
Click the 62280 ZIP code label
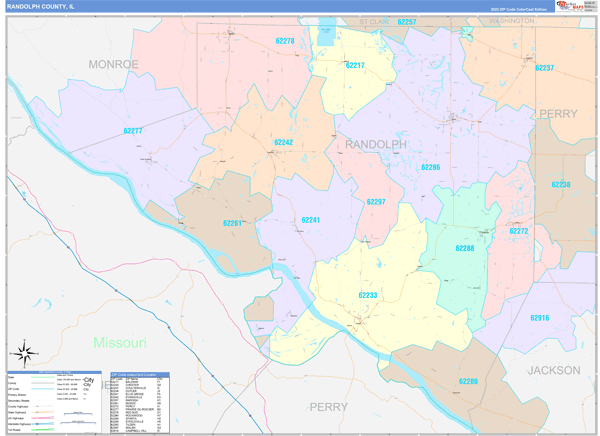pyautogui.click(x=468, y=381)
